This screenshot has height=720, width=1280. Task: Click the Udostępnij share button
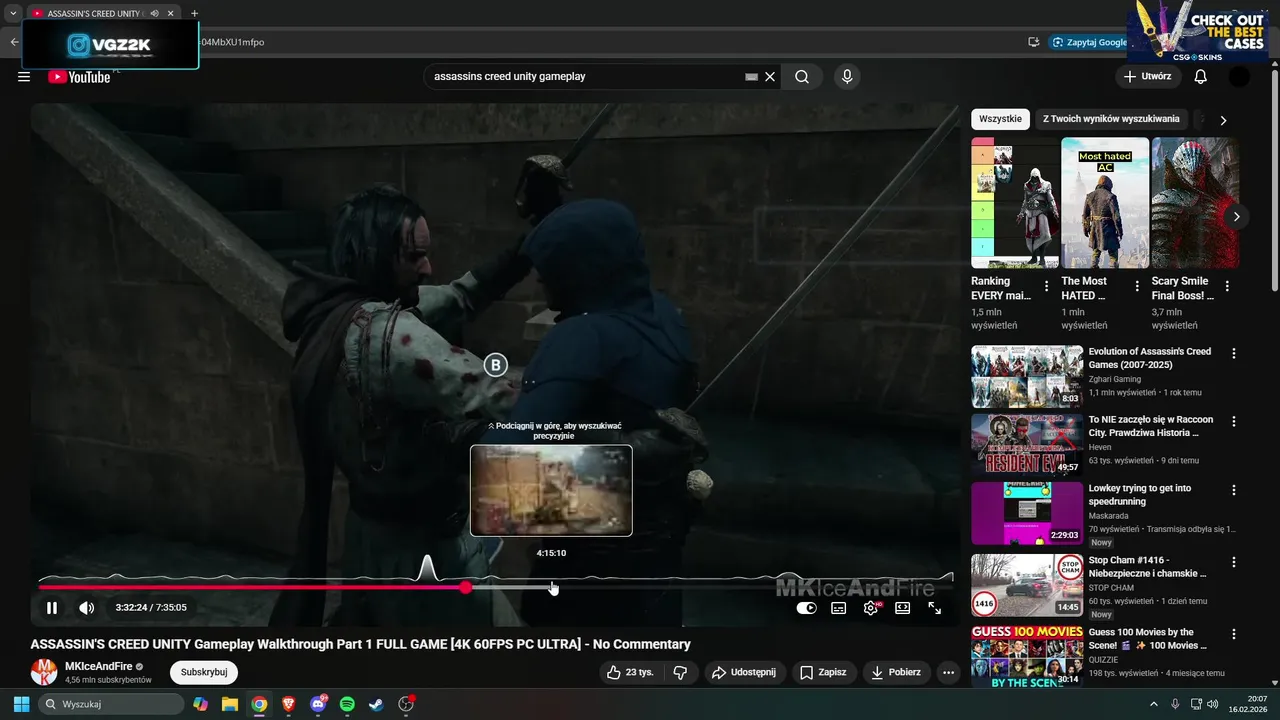click(745, 672)
